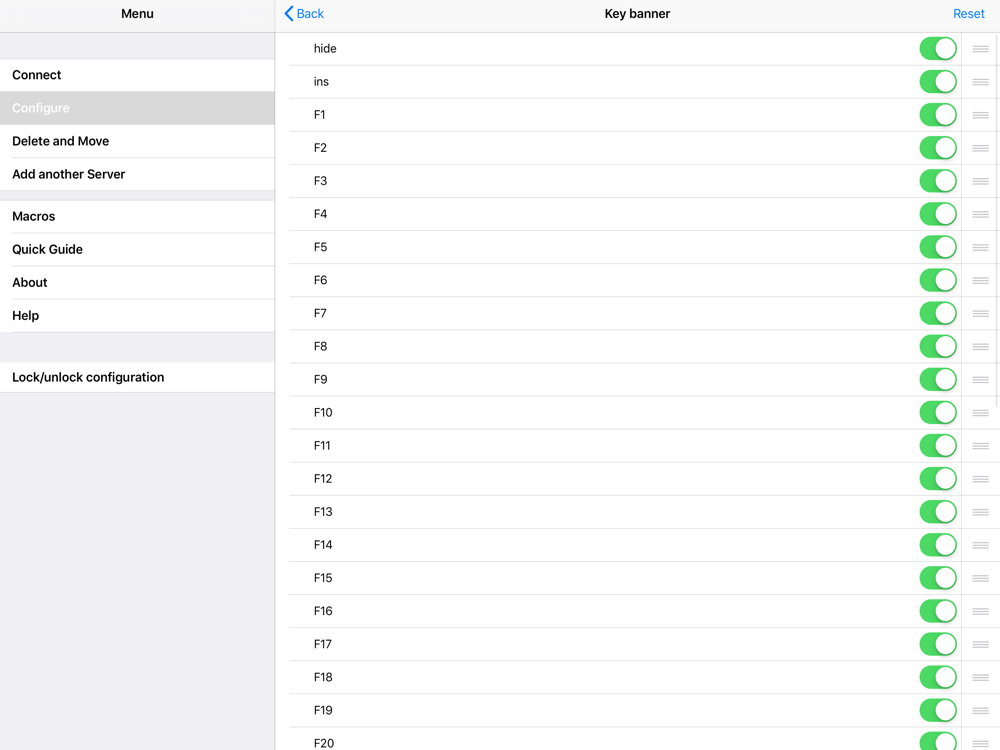Image resolution: width=1000 pixels, height=750 pixels.
Task: Turn off the F3 key switch
Action: coord(938,181)
